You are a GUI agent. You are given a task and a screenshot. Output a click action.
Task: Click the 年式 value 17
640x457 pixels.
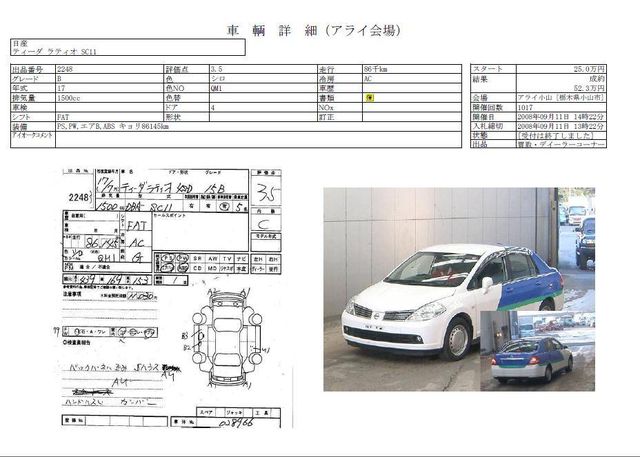click(x=61, y=88)
